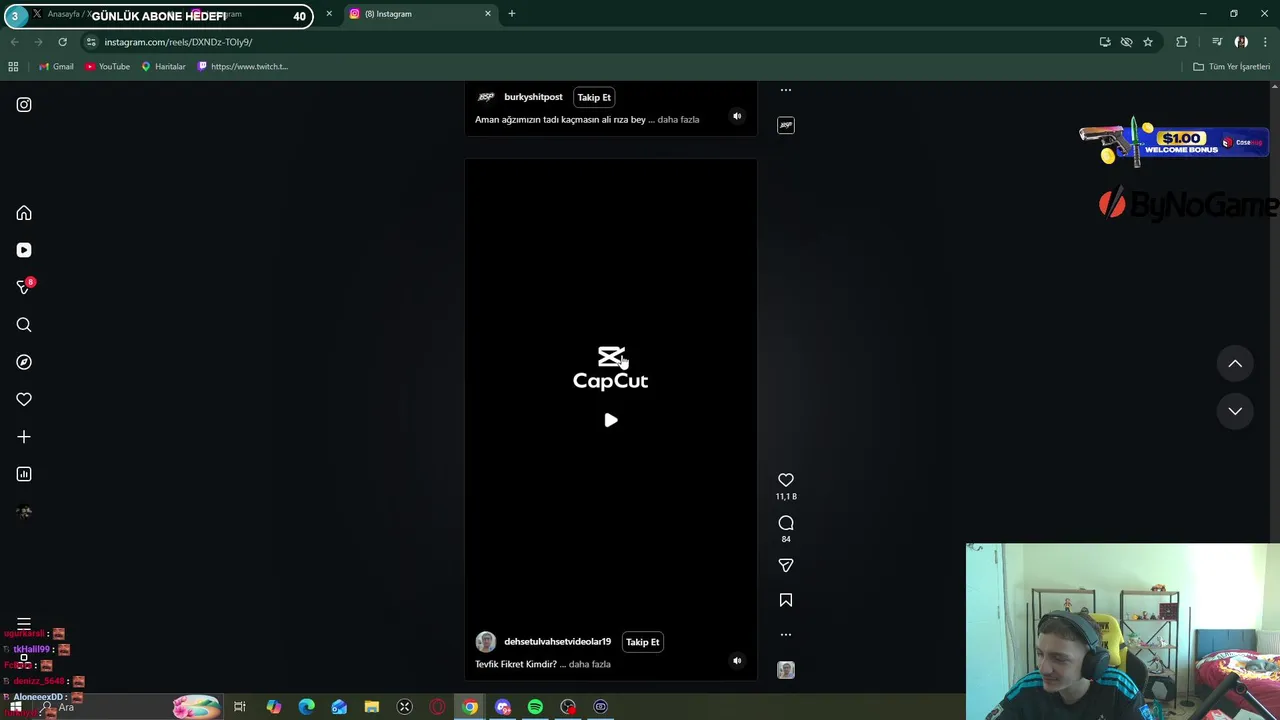Open the twitch.tv bookmark
The image size is (1280, 720).
(x=243, y=67)
